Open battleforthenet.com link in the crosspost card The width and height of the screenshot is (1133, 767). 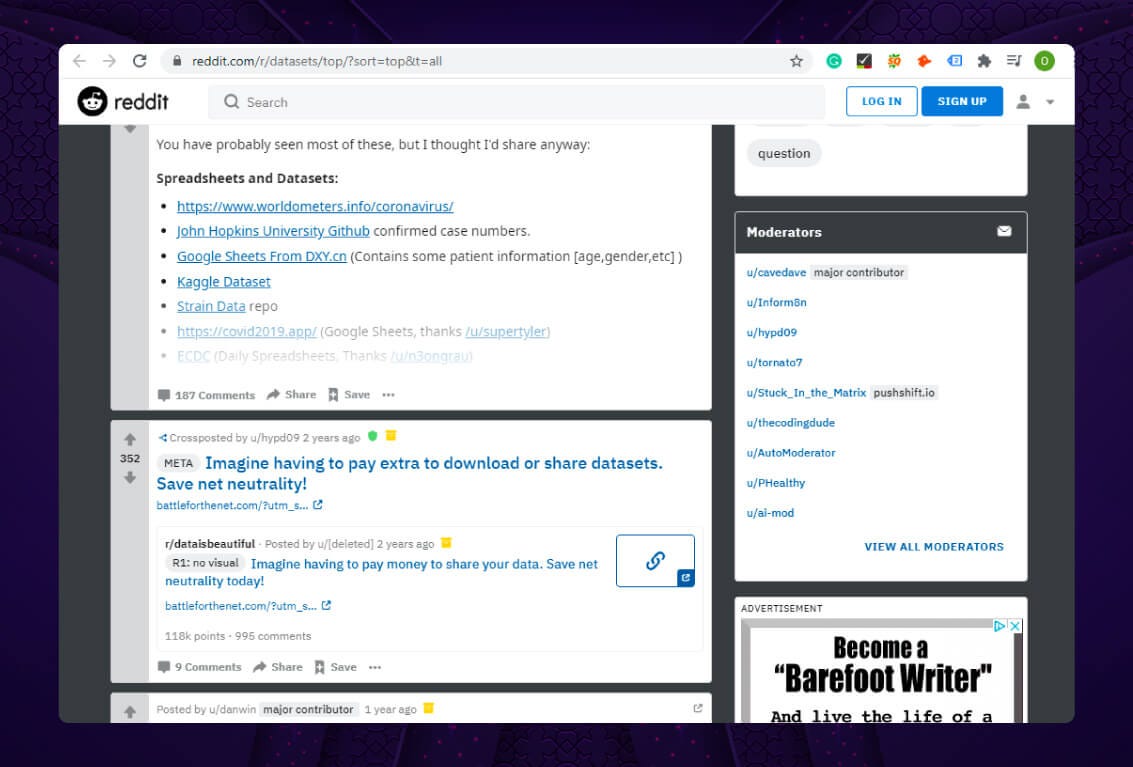248,606
